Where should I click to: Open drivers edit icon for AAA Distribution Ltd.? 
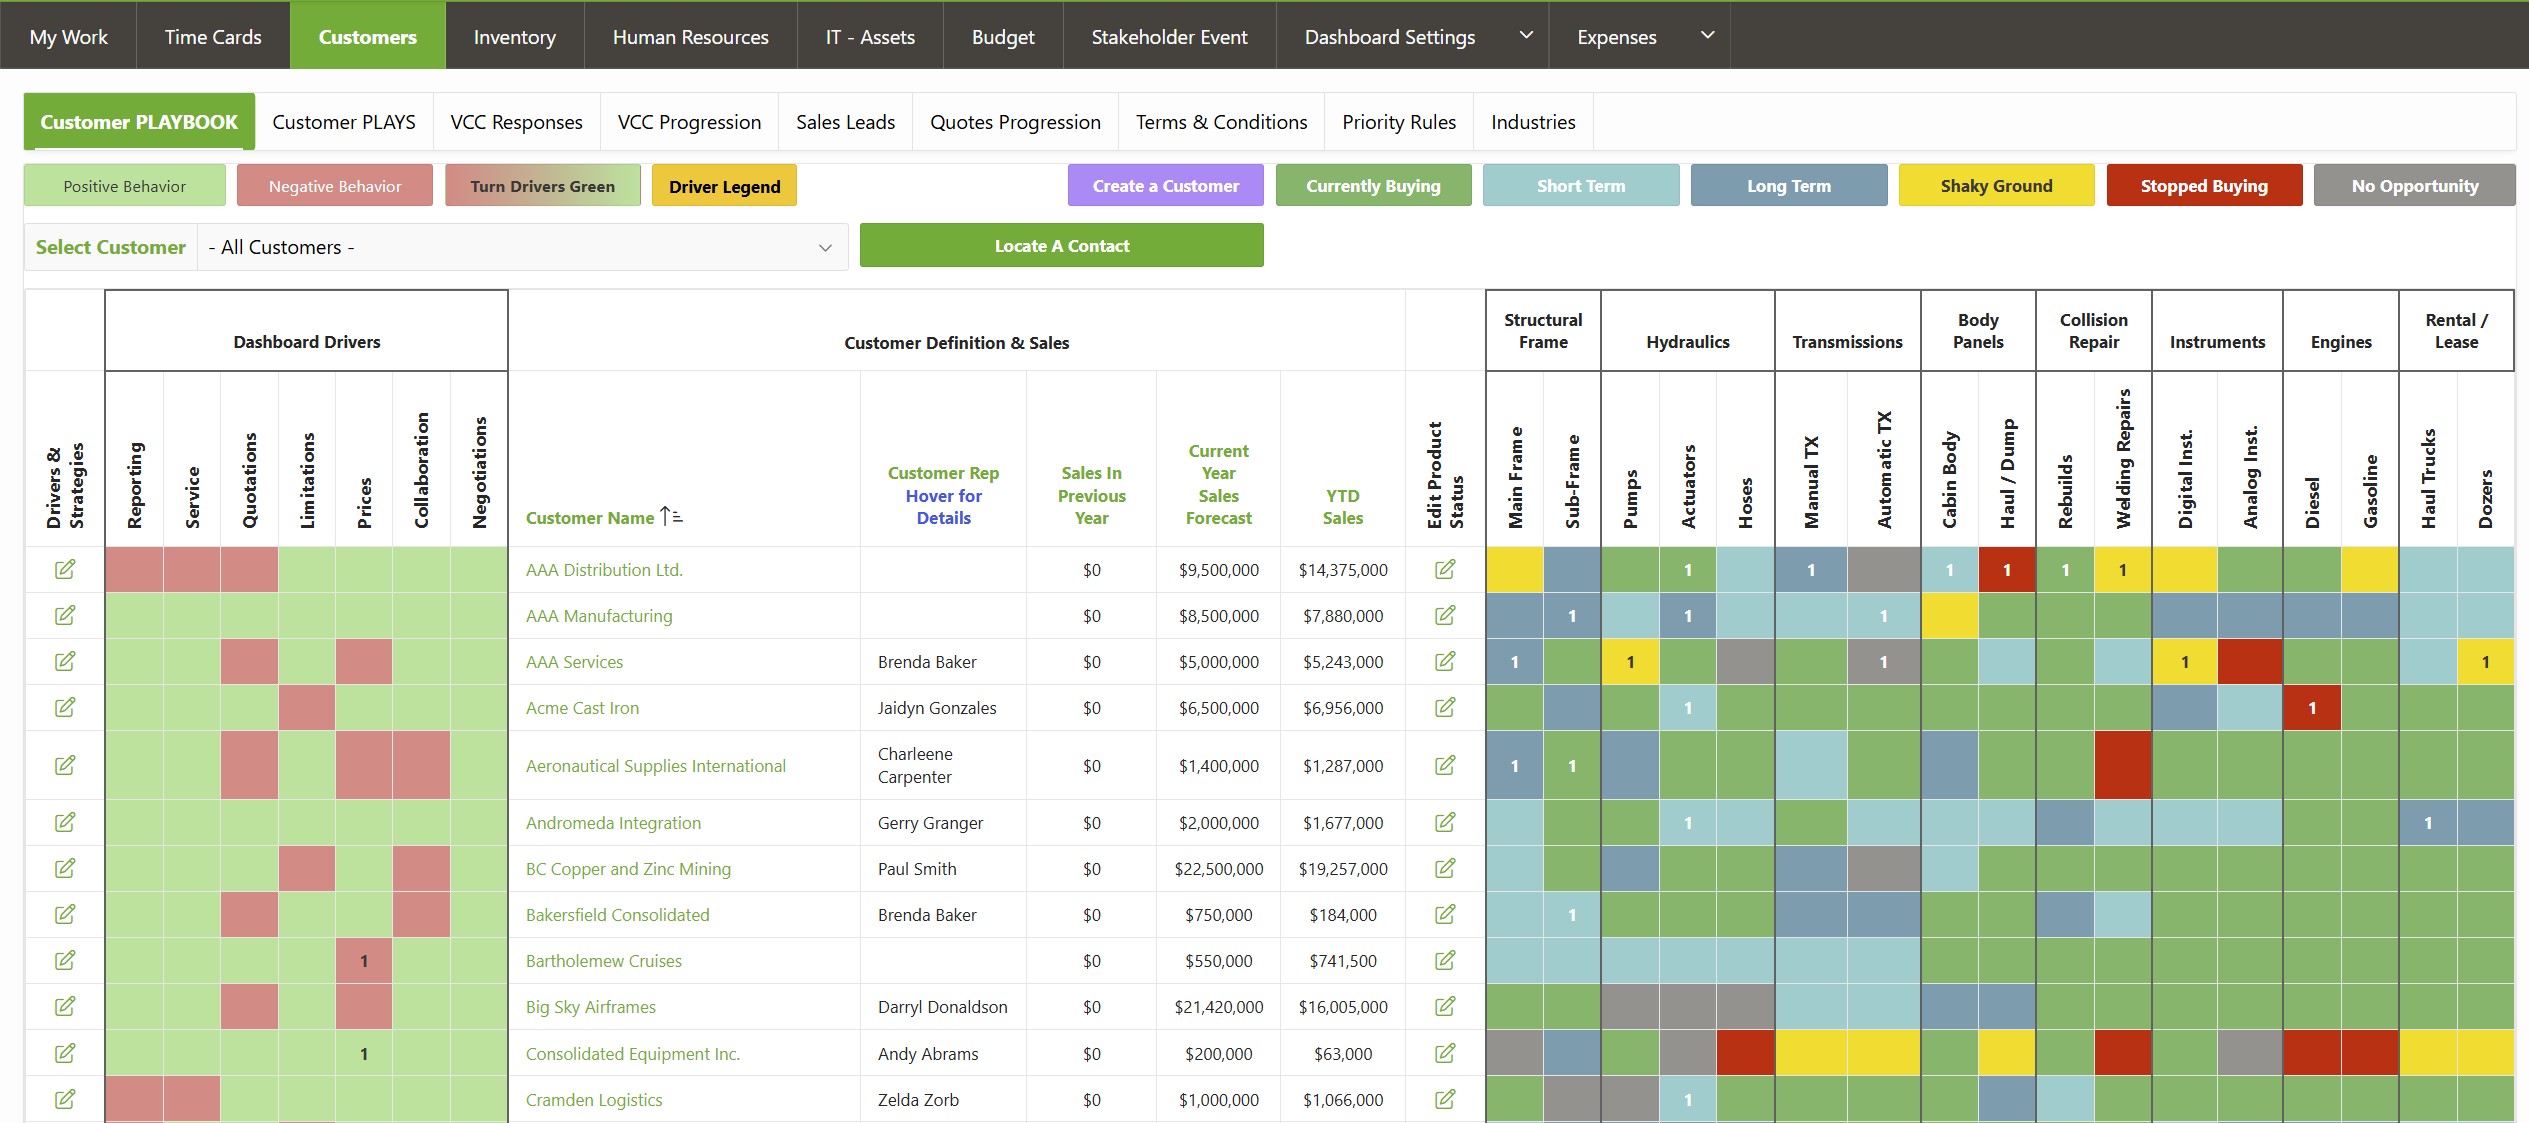coord(65,569)
